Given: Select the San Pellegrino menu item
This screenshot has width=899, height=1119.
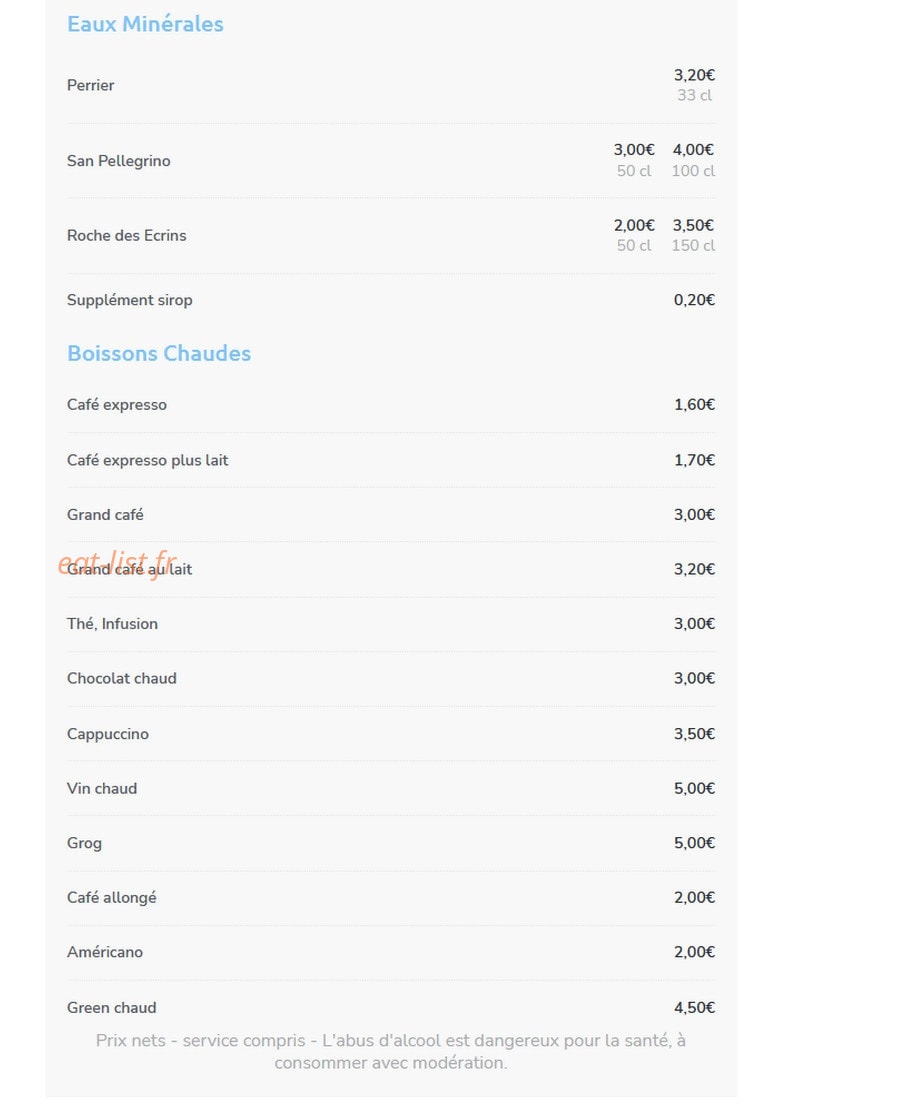Looking at the screenshot, I should click(391, 161).
